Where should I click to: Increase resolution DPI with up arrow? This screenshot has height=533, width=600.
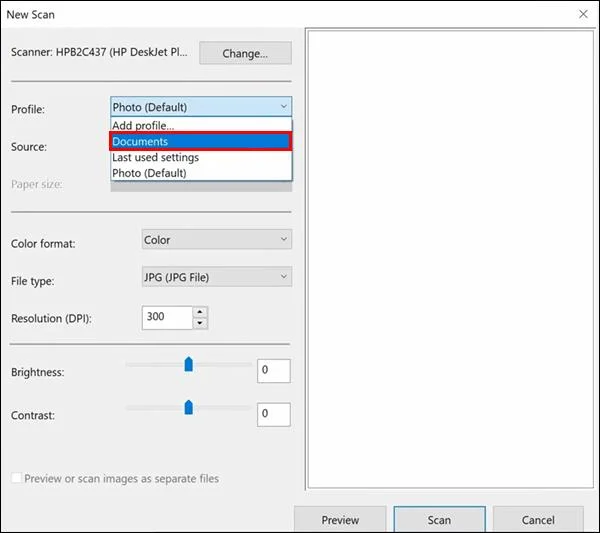(200, 312)
